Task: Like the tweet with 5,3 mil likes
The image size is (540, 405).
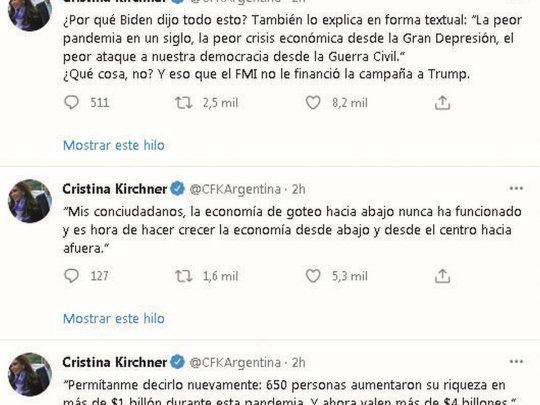Action: click(x=313, y=276)
